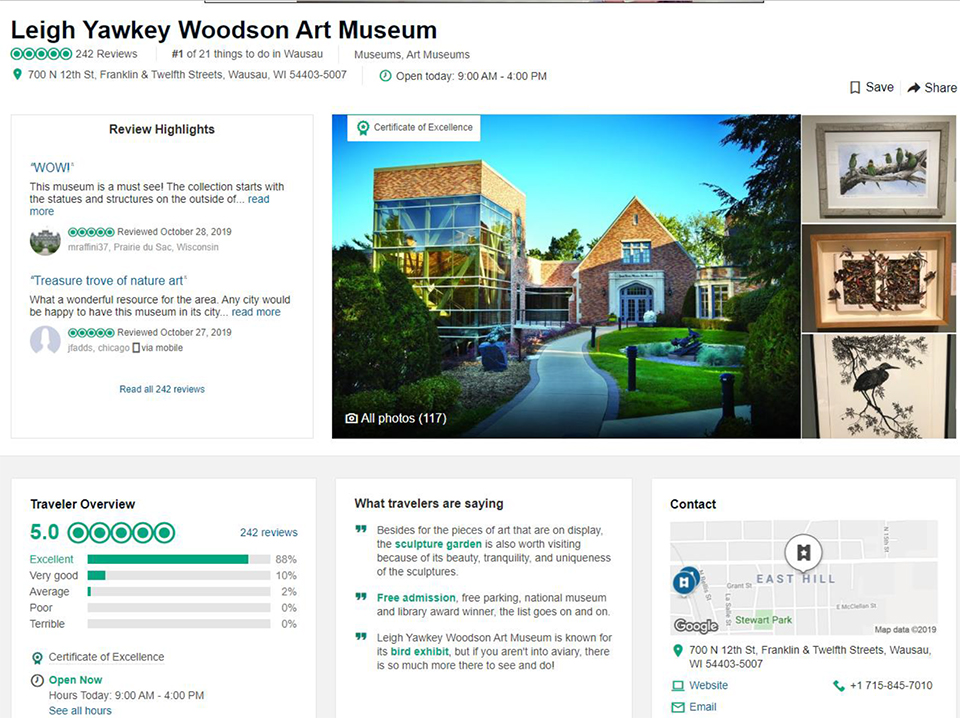
Task: Expand the Treasure trove review with read more
Action: [256, 312]
